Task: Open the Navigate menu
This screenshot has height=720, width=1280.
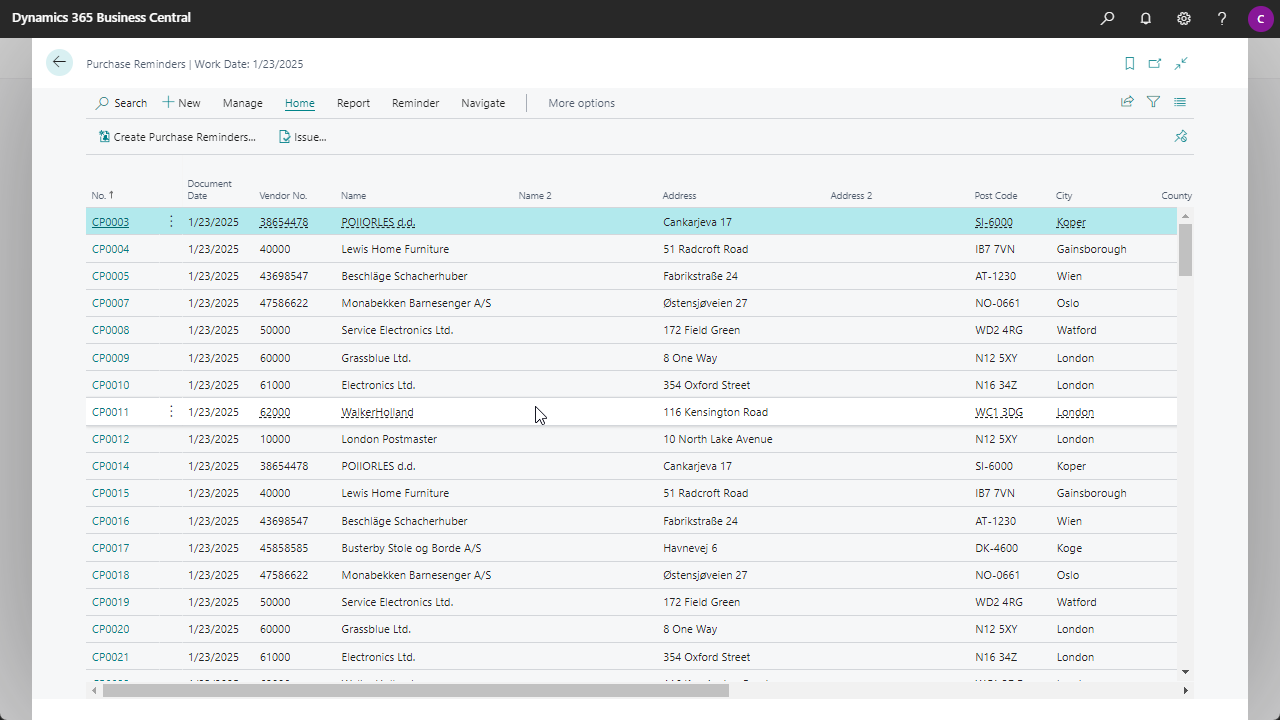Action: (x=483, y=103)
